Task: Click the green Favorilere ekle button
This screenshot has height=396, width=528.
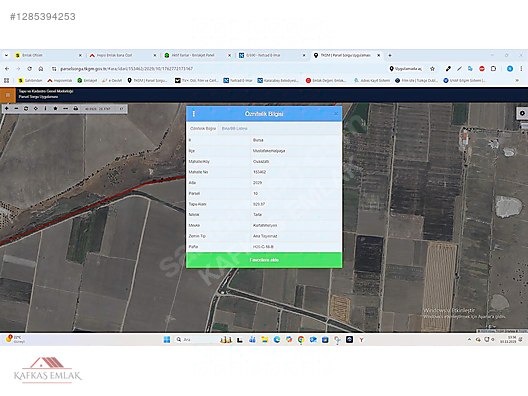Action: tap(264, 260)
